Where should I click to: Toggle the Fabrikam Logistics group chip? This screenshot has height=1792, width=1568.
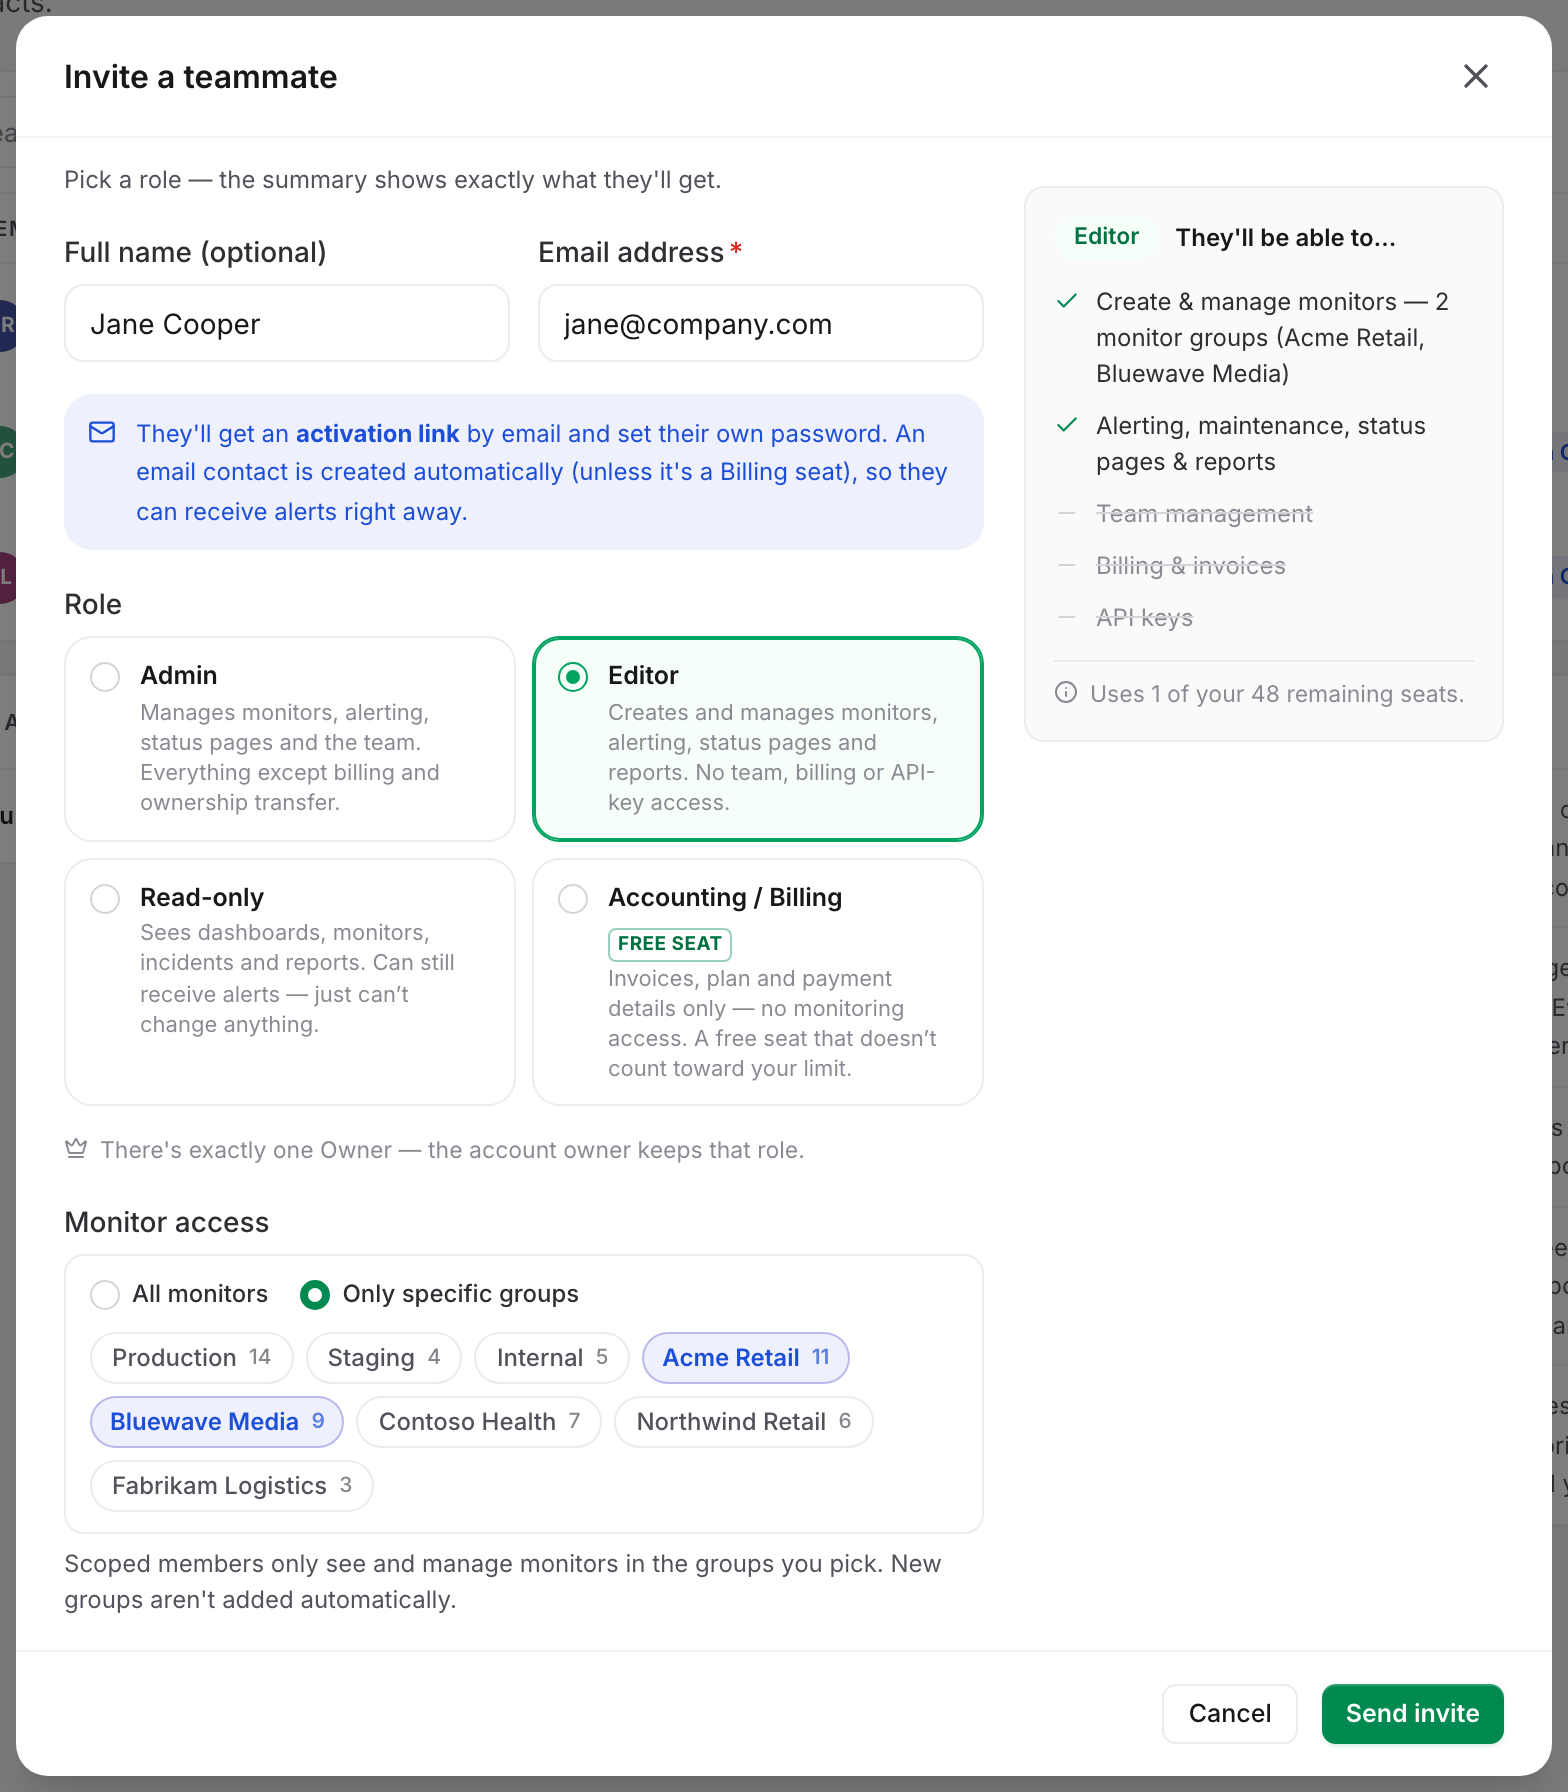232,1486
